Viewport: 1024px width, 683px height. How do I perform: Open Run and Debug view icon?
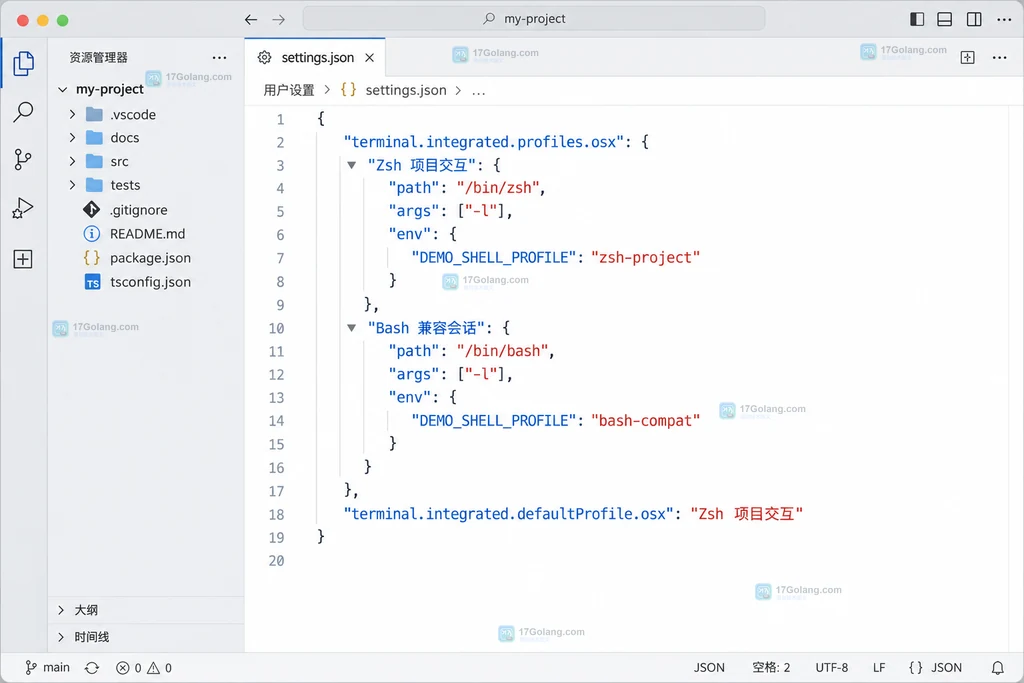point(23,208)
